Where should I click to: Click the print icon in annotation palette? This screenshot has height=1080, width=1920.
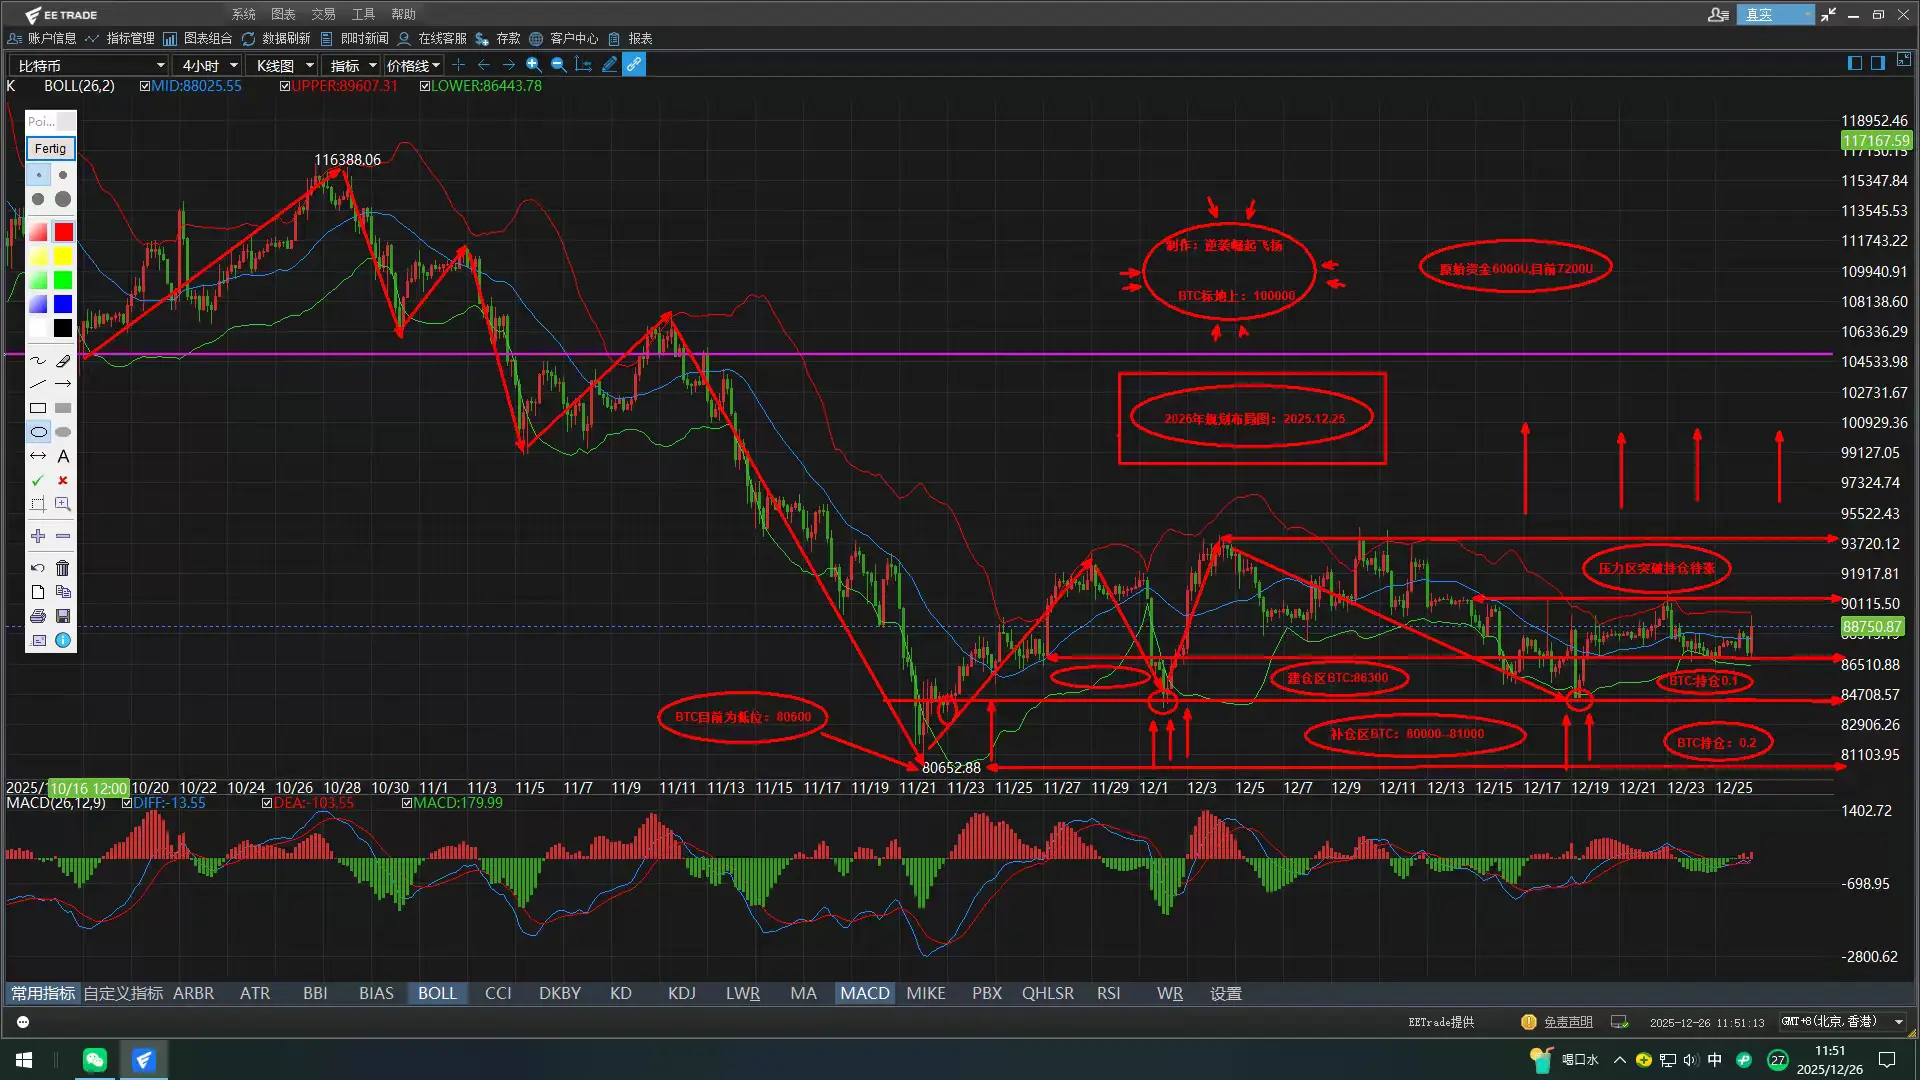[x=38, y=616]
